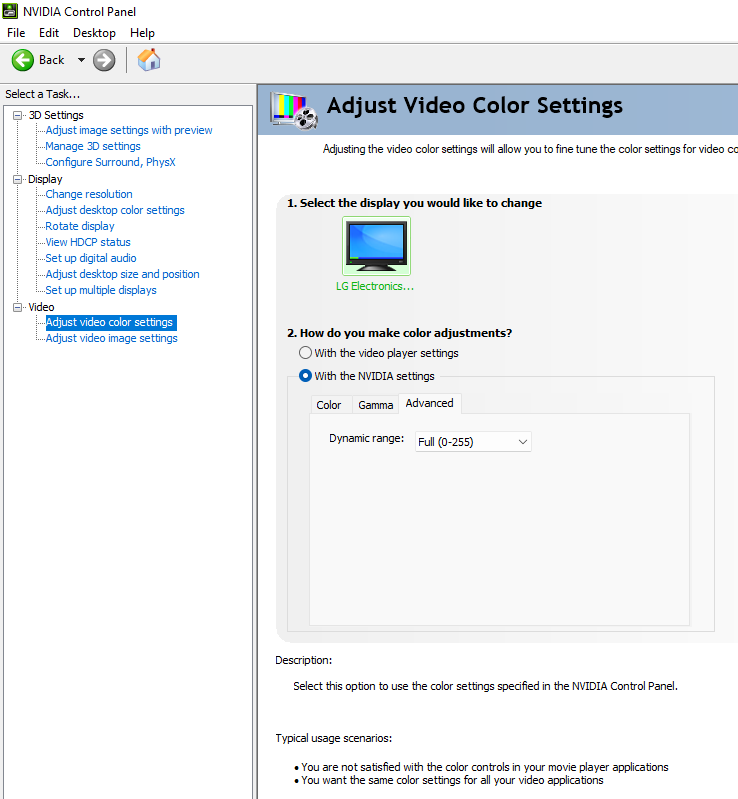Select With the NVIDIA settings radio
This screenshot has height=799, width=738.
pos(305,376)
